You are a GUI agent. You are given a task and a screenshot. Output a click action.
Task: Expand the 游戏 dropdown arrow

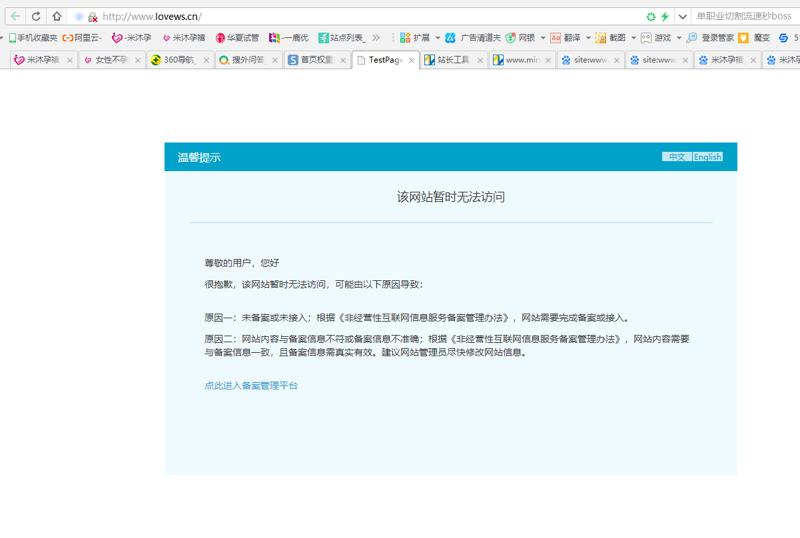(x=679, y=38)
